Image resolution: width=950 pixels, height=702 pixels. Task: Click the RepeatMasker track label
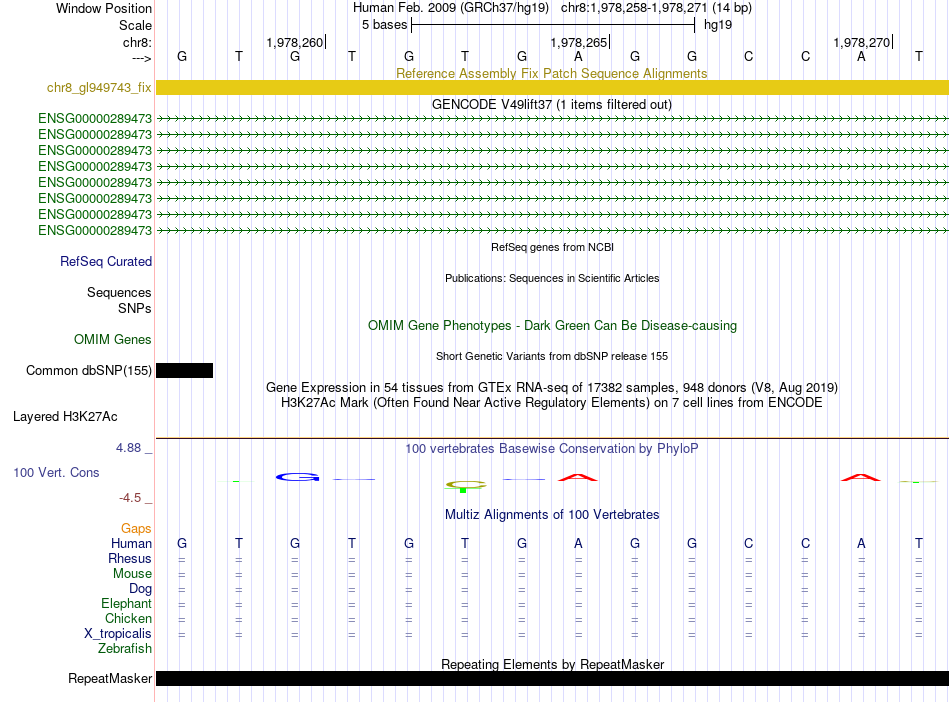(110, 678)
